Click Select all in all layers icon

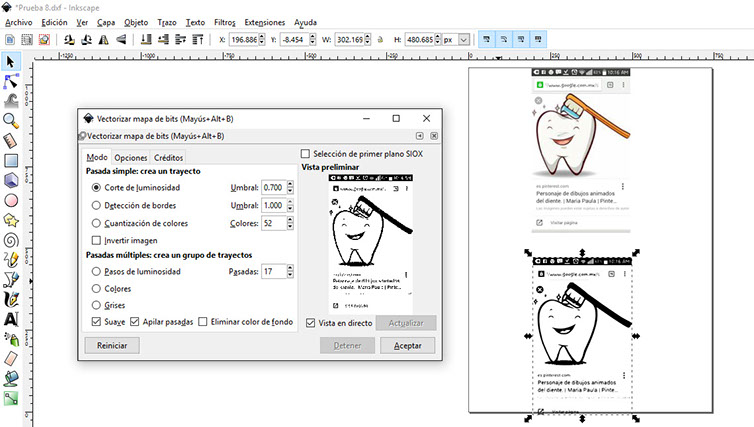coord(27,39)
